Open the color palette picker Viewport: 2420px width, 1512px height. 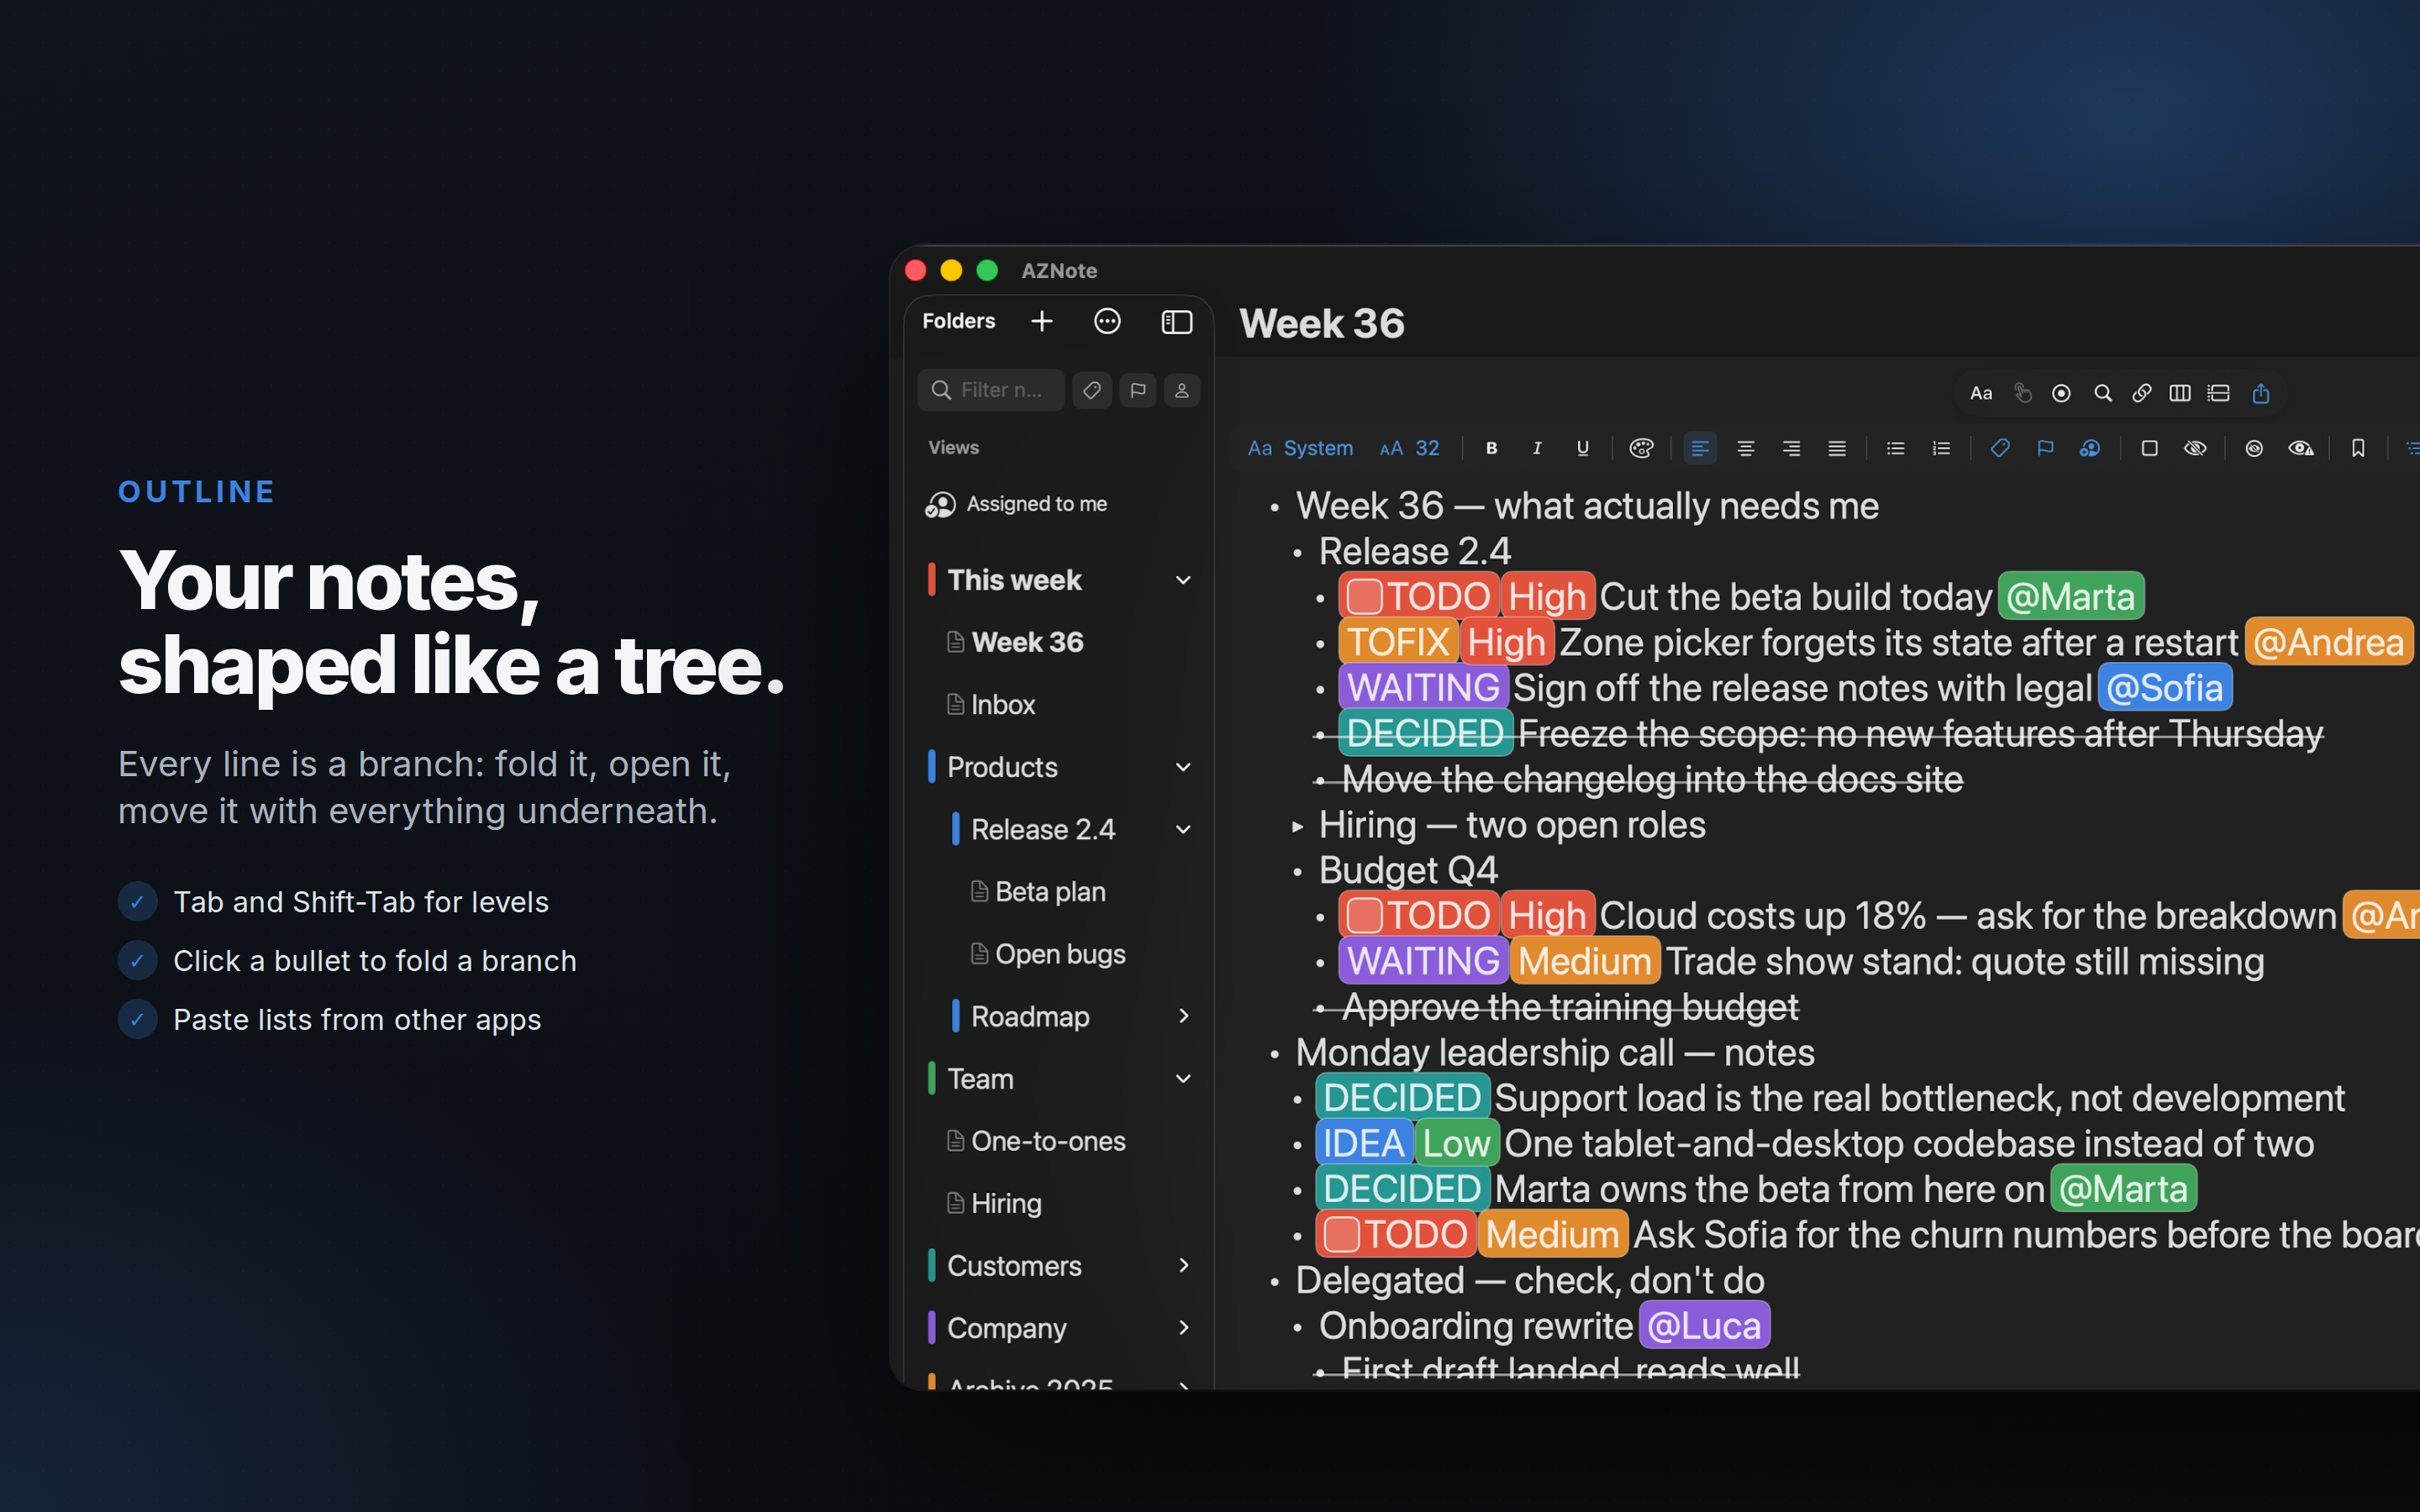tap(1641, 448)
